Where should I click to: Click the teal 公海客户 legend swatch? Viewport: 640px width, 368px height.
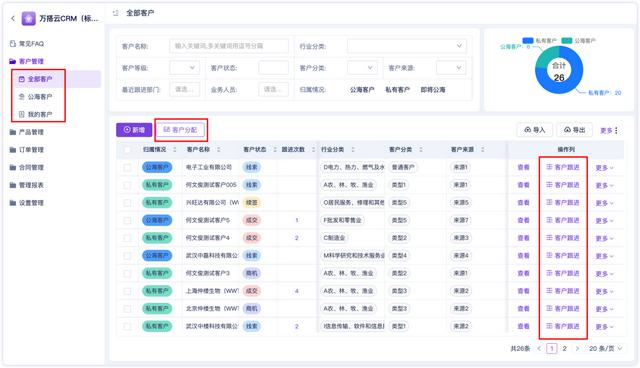click(567, 40)
